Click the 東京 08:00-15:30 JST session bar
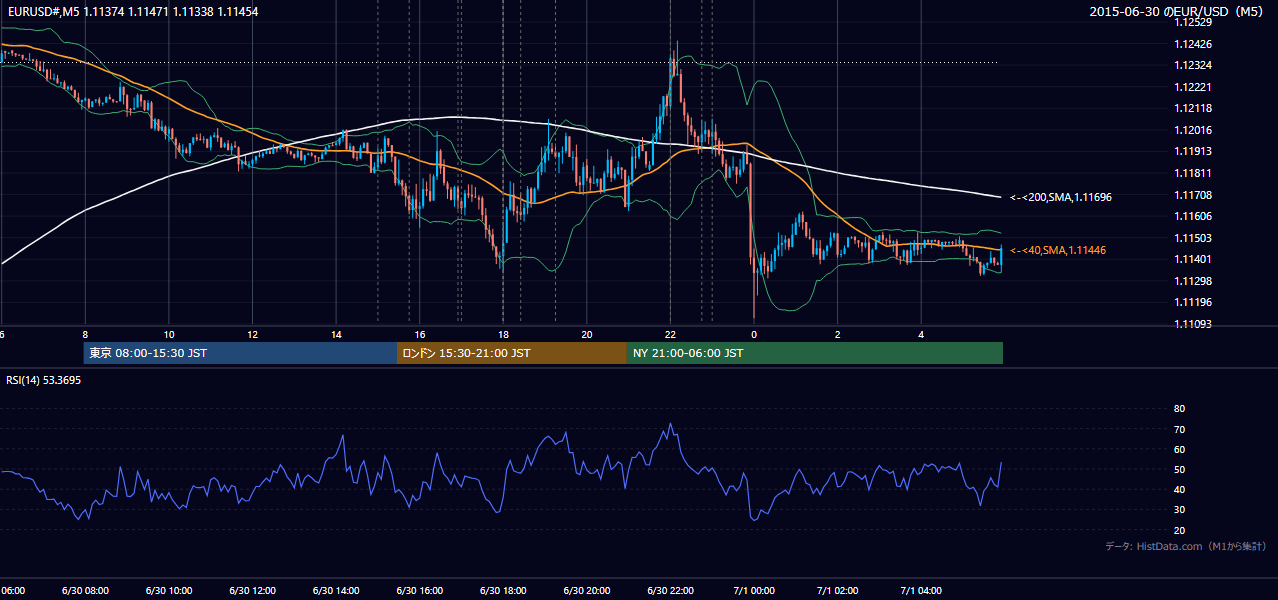 tap(241, 353)
